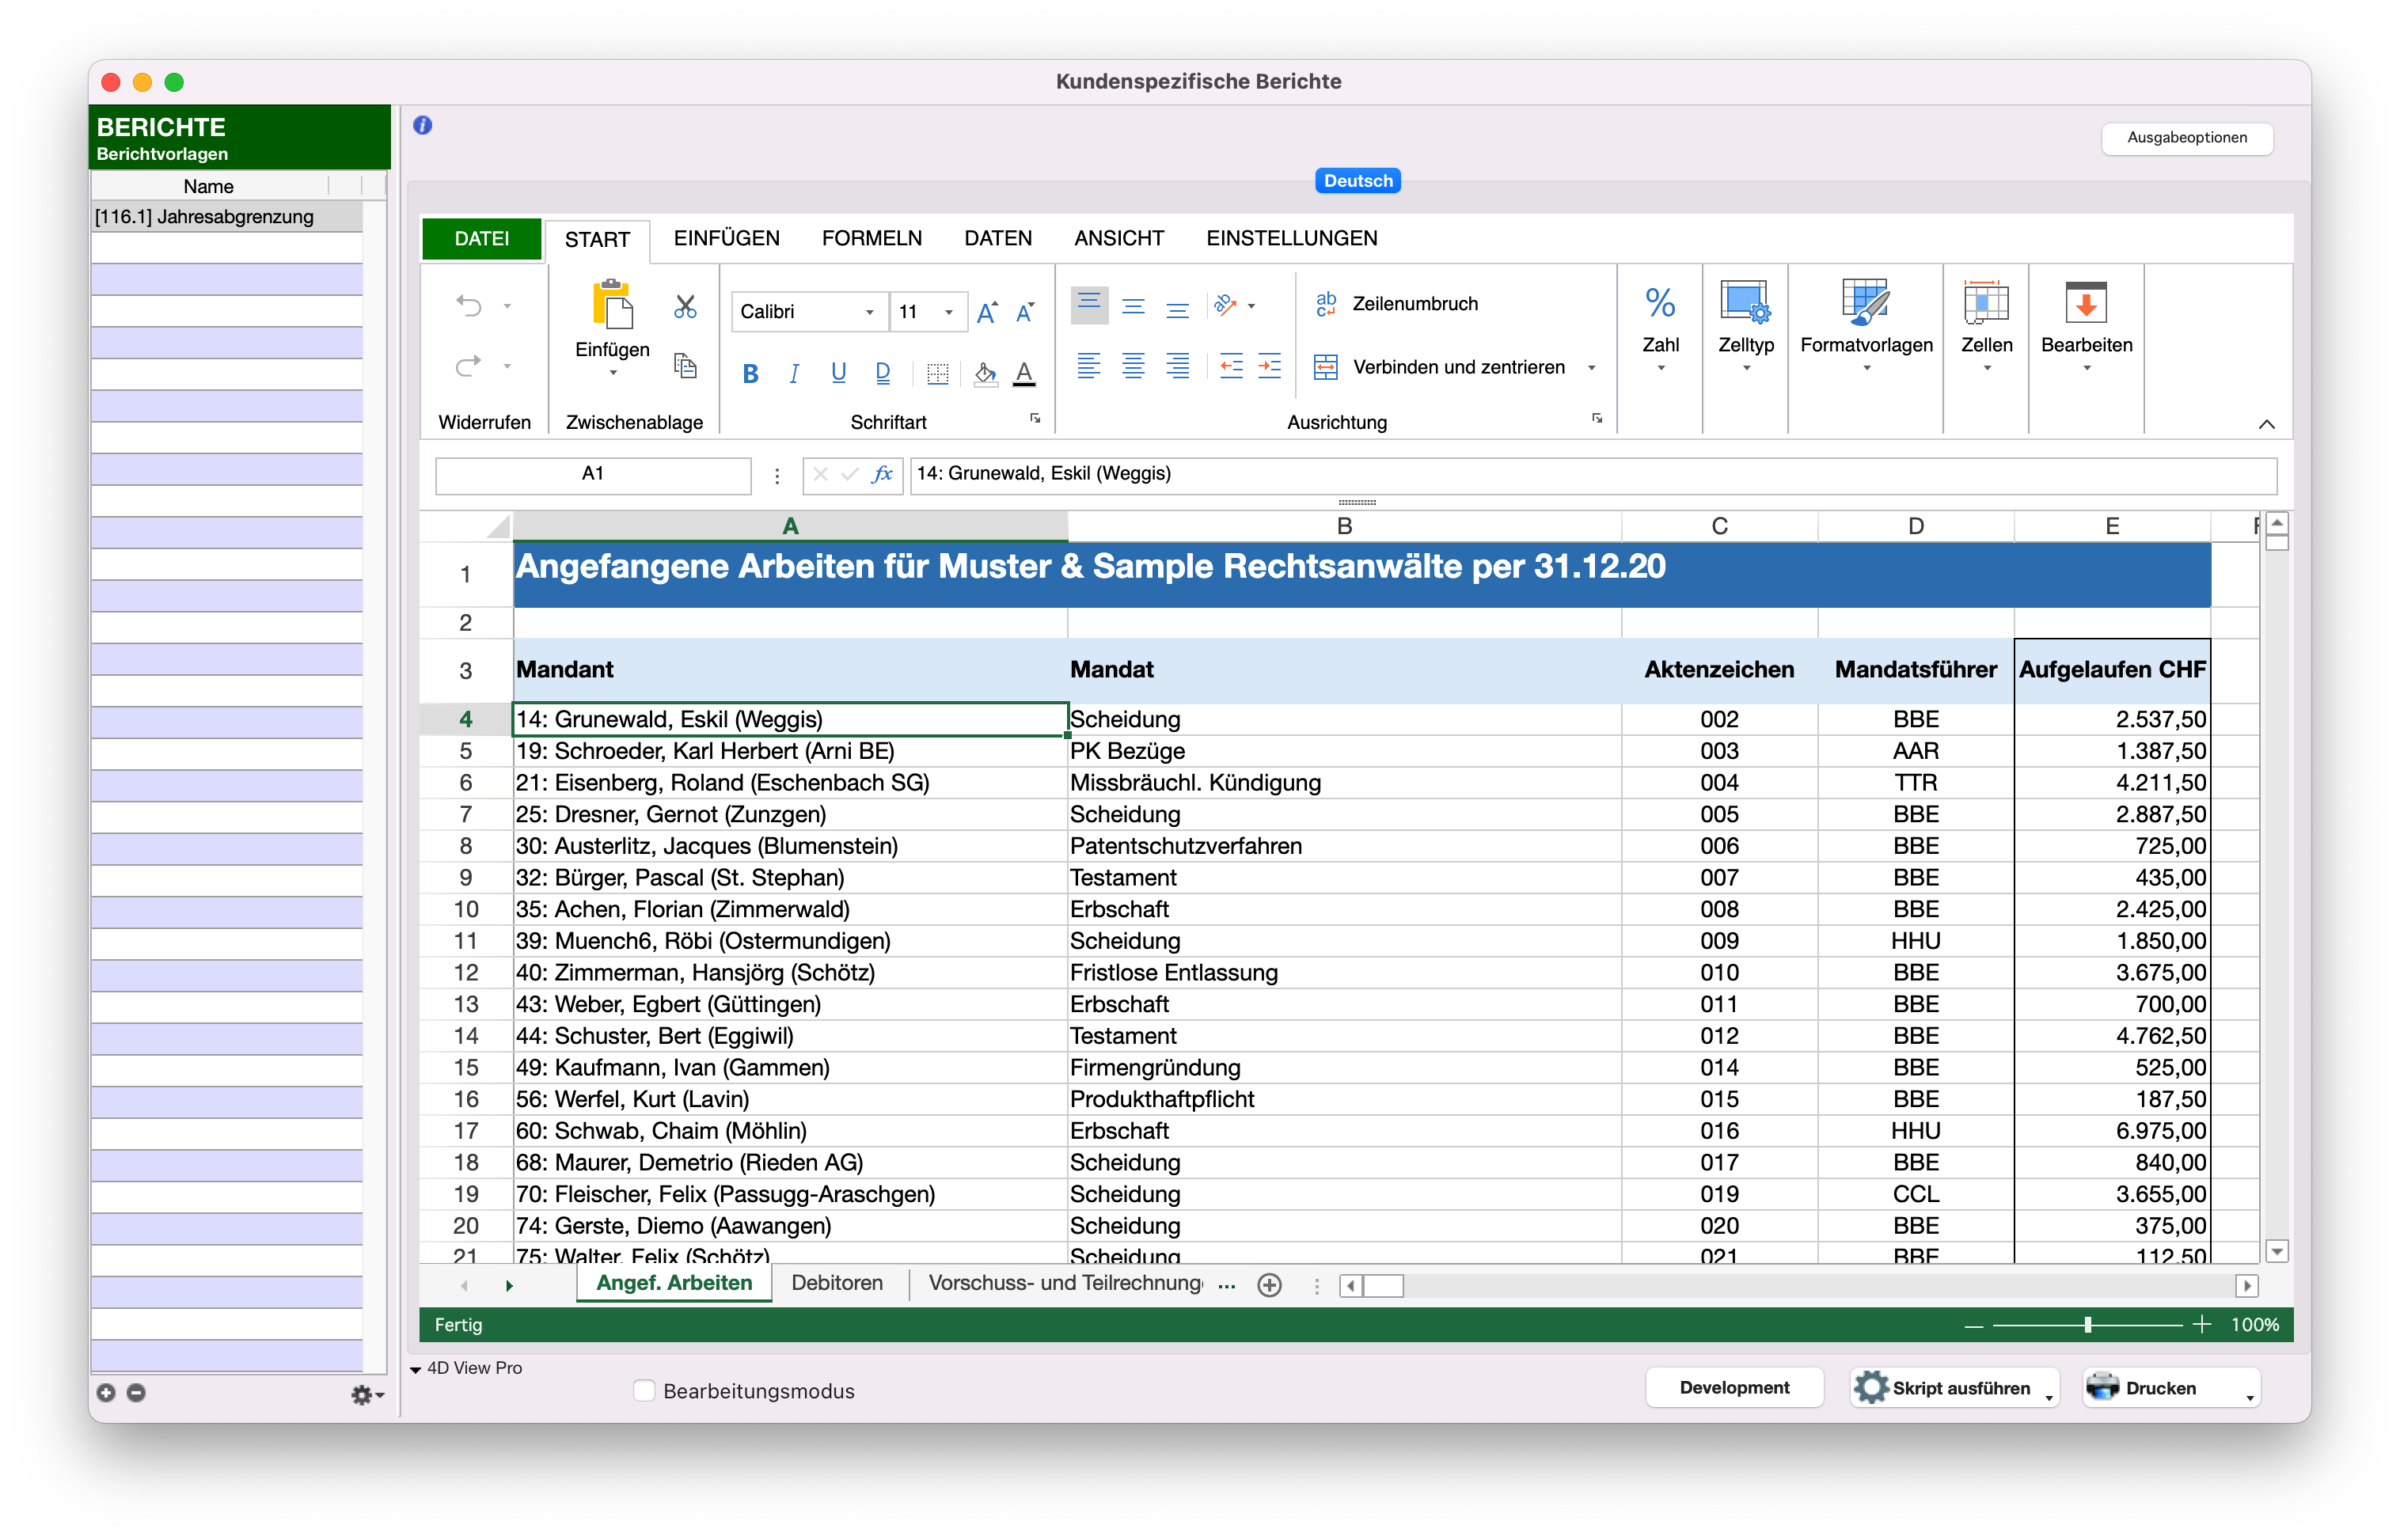The height and width of the screenshot is (1540, 2400).
Task: Increase font size with large A icon
Action: click(986, 312)
